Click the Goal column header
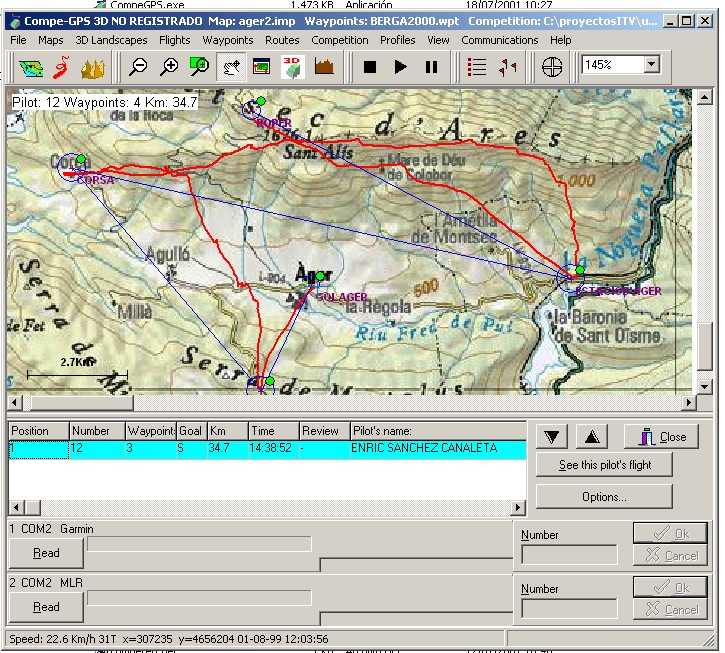This screenshot has width=725, height=653. click(x=192, y=431)
